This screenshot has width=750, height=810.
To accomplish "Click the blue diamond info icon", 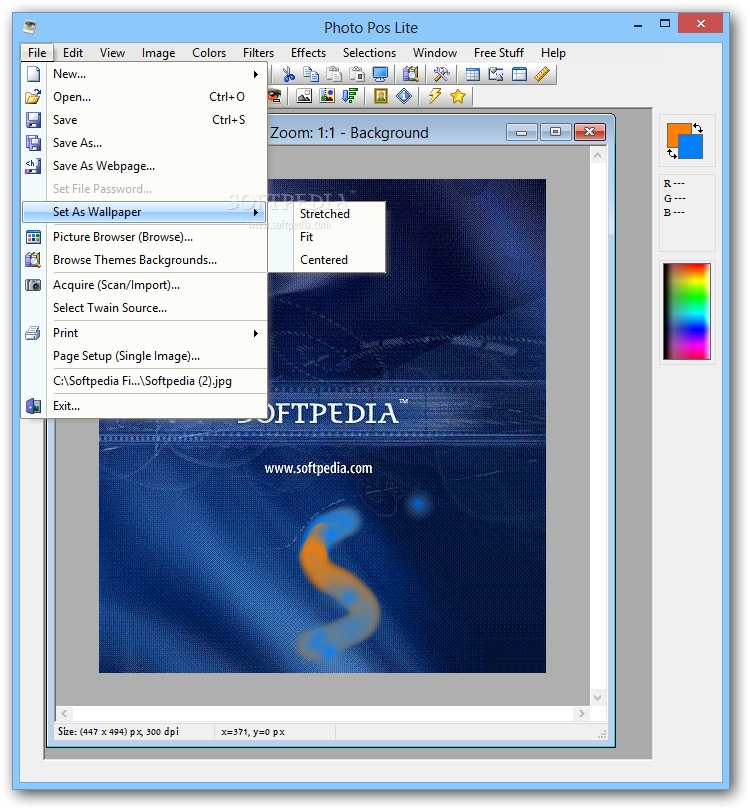I will pos(404,96).
